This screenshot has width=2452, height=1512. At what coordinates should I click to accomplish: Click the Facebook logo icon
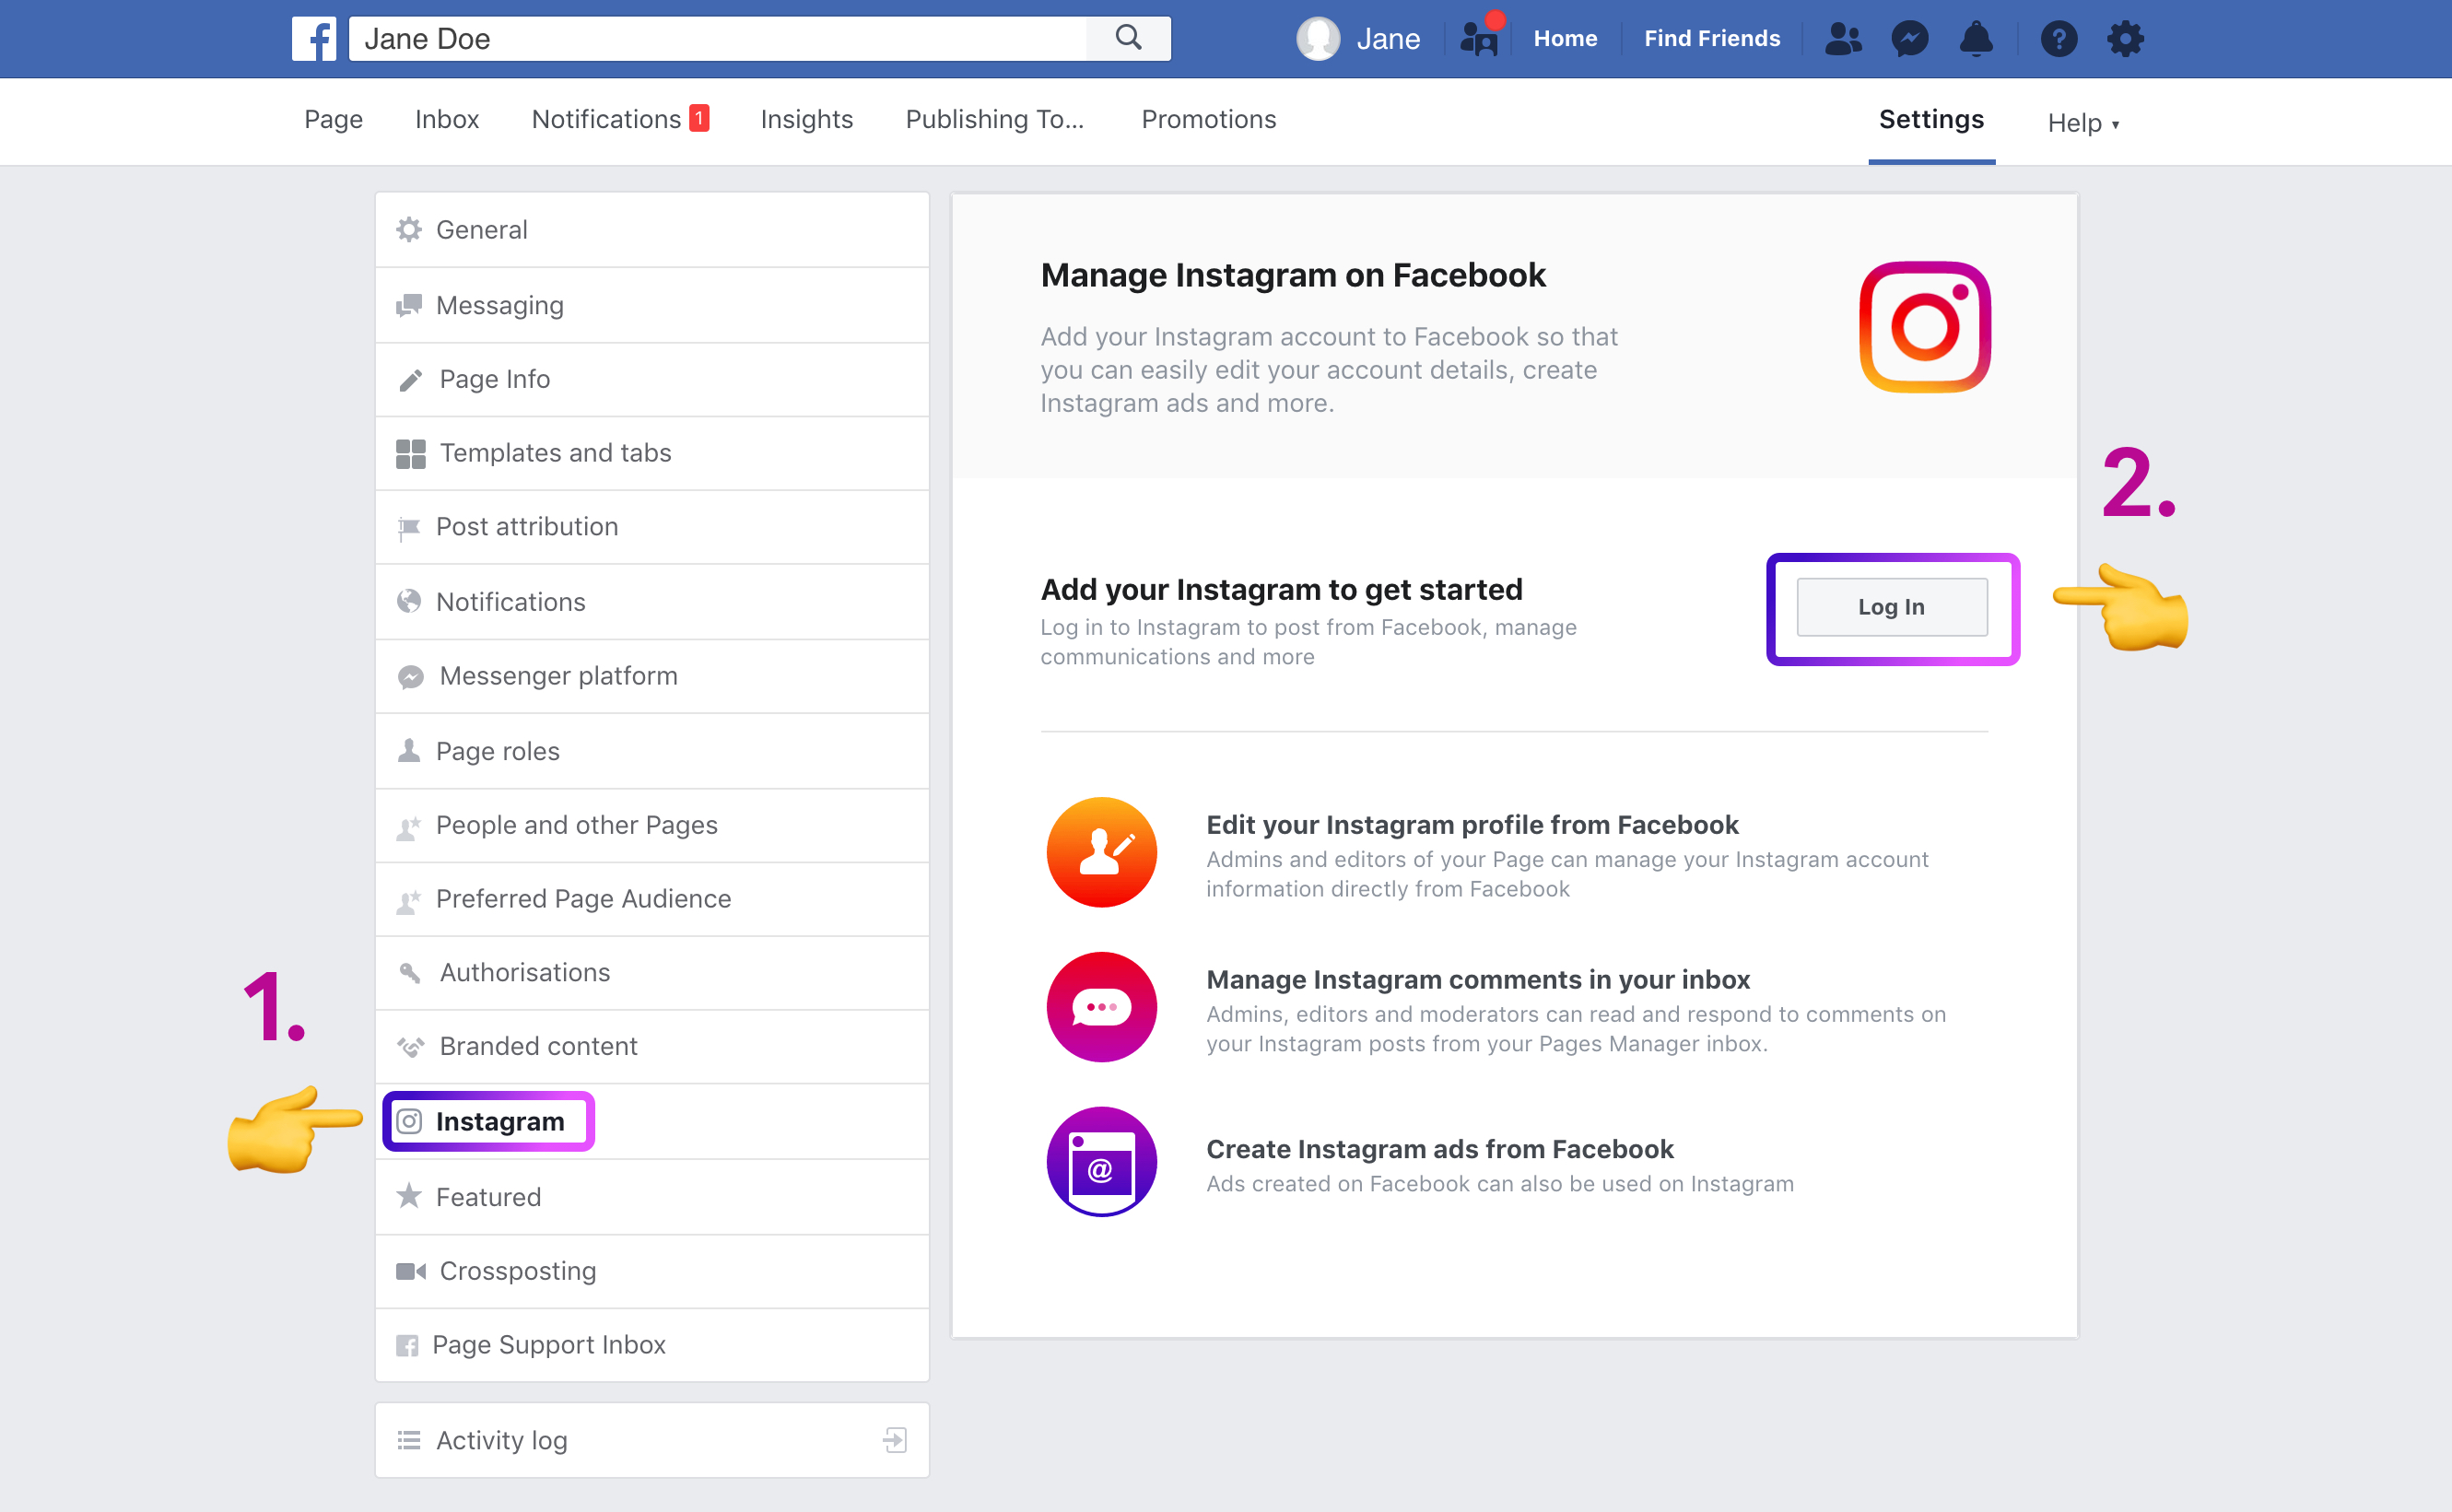click(x=313, y=39)
